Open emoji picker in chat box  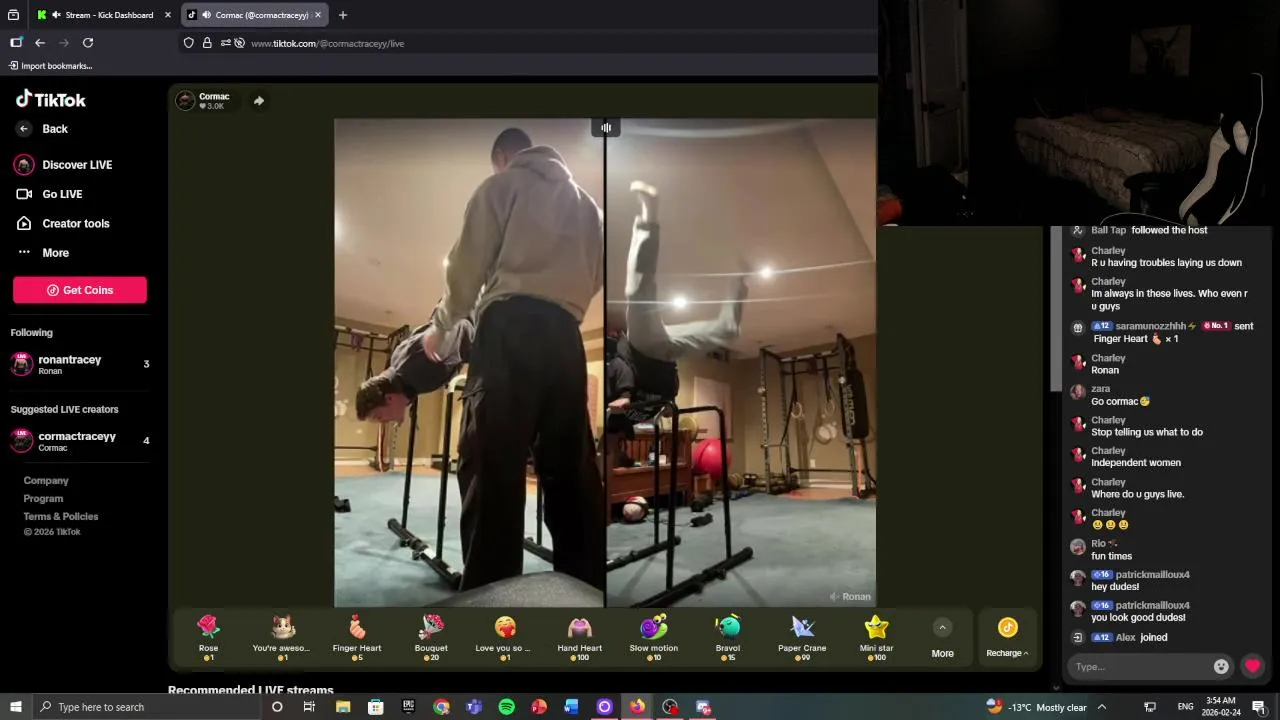[1221, 666]
